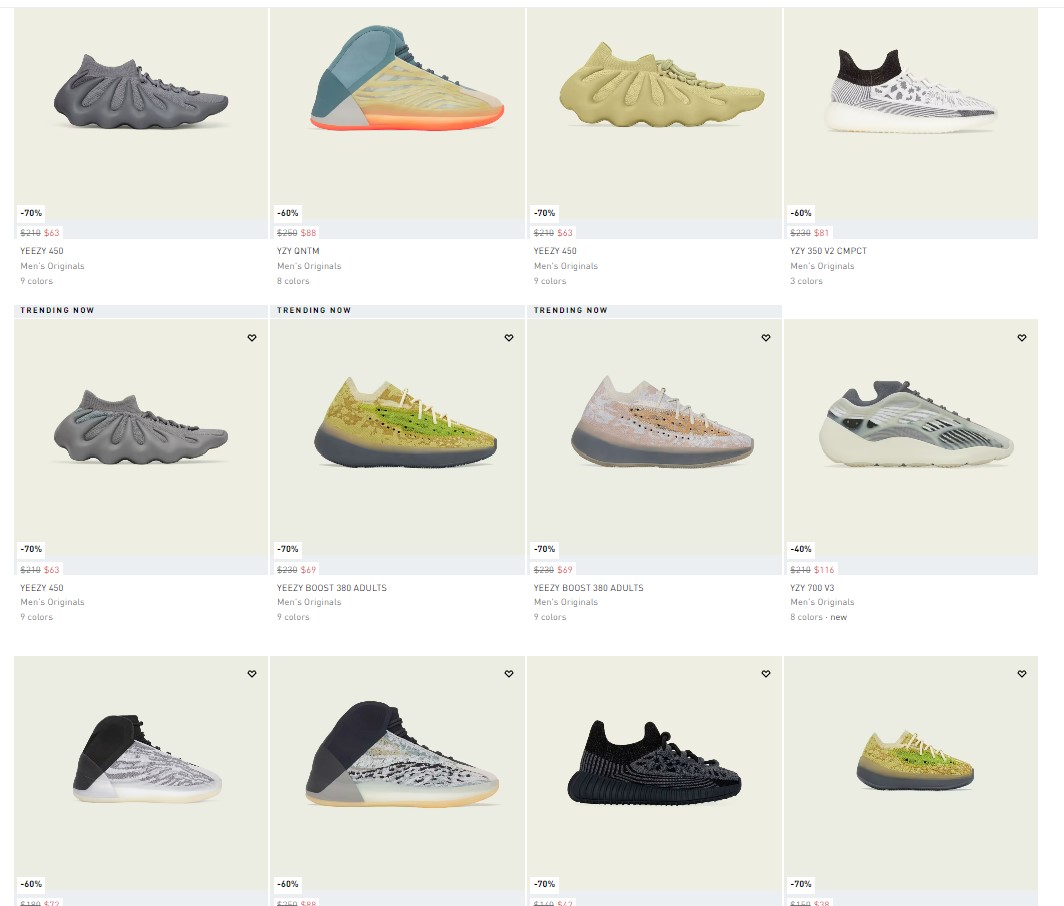Click wishlist heart on pink YEEZY BOOST 380
1064x906 pixels.
765,338
